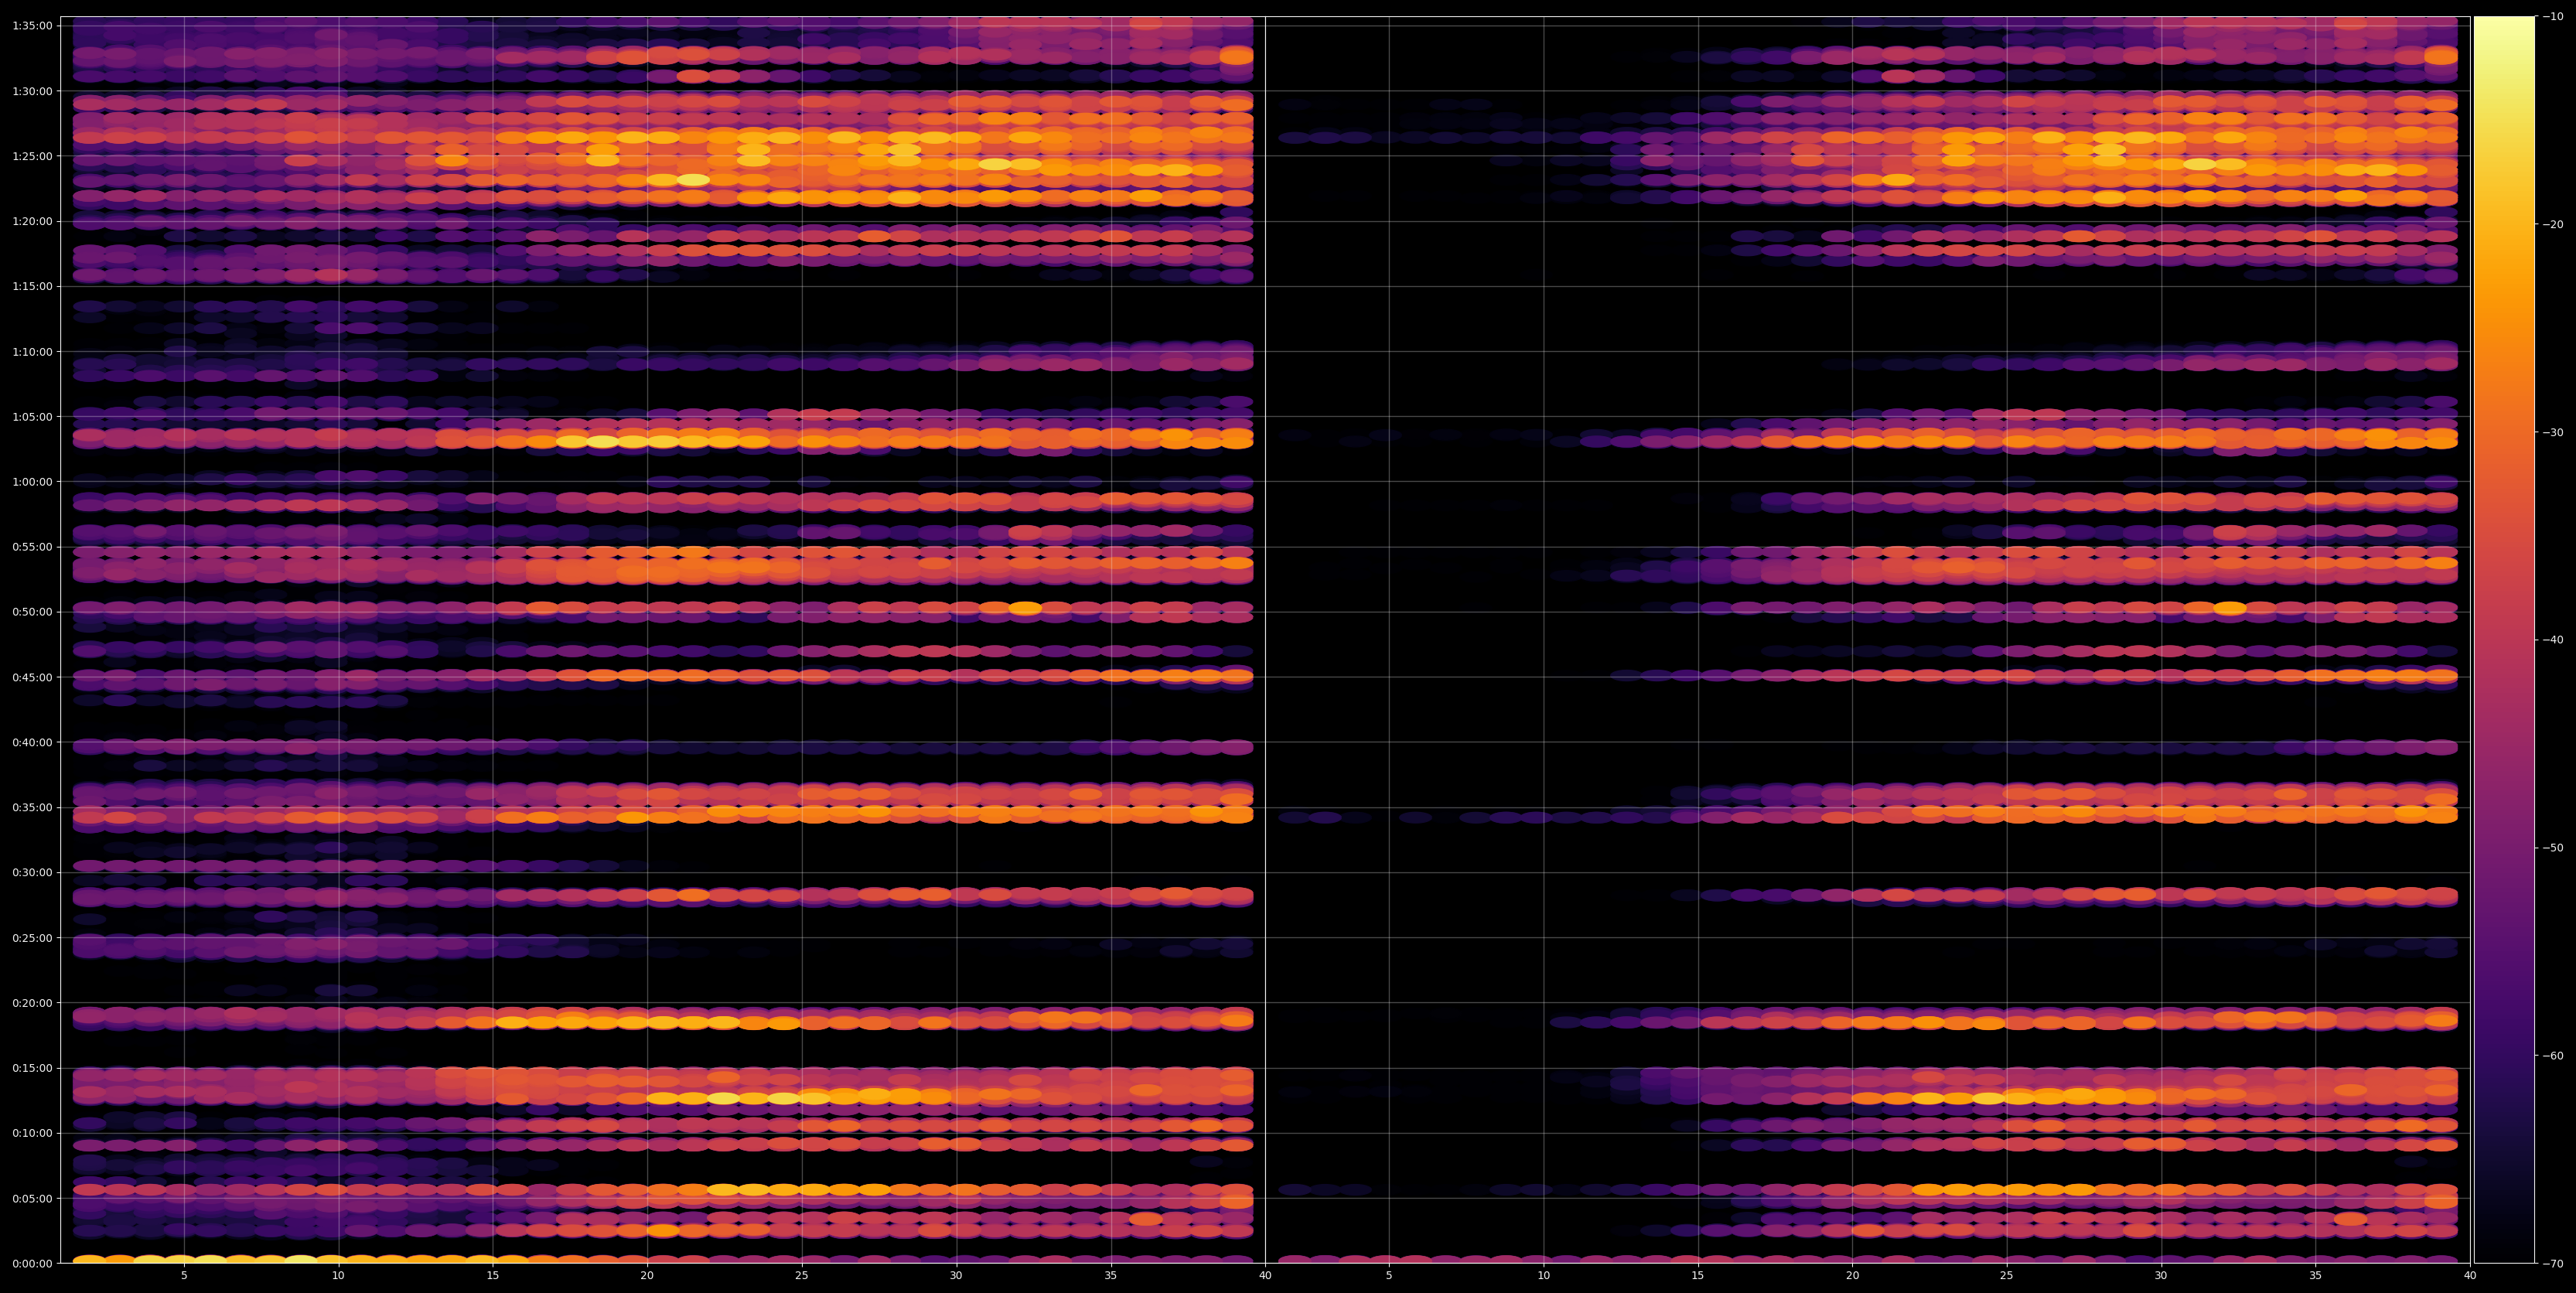Click the 0:15:00 y-axis tick label
This screenshot has height=1293, width=2576.
pyautogui.click(x=32, y=1068)
